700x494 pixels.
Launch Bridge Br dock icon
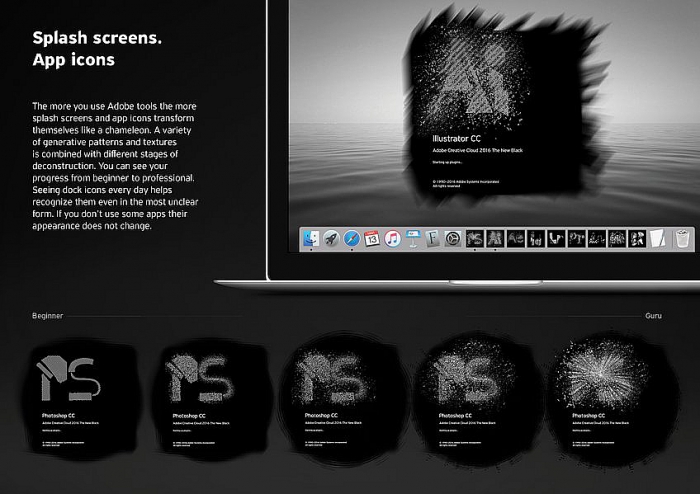637,239
